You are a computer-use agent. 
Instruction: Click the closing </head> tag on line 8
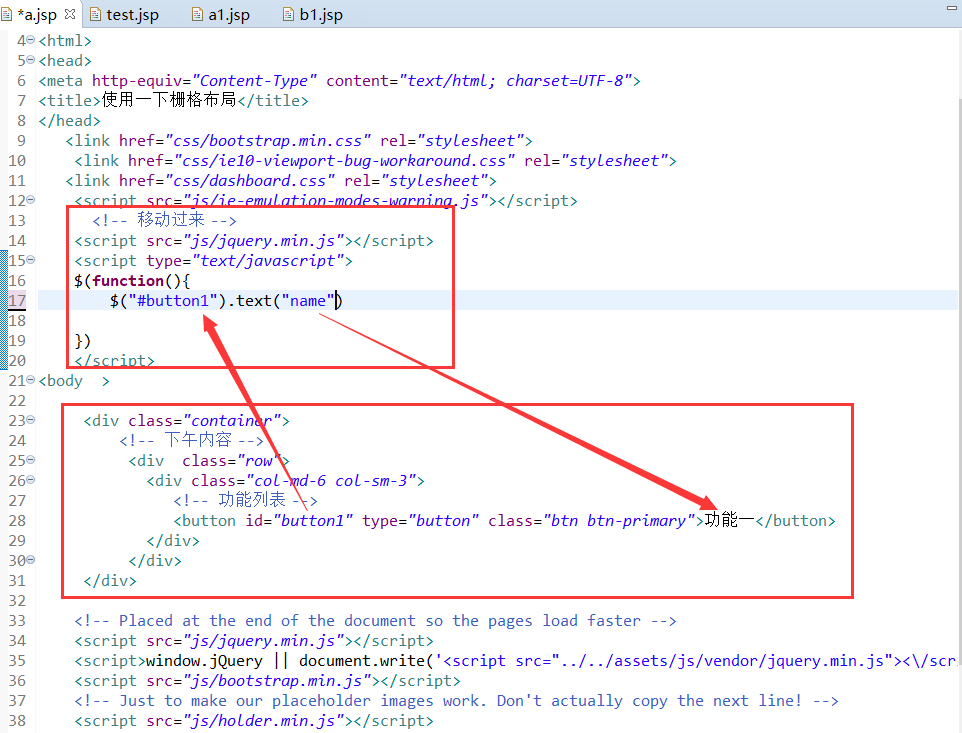69,121
